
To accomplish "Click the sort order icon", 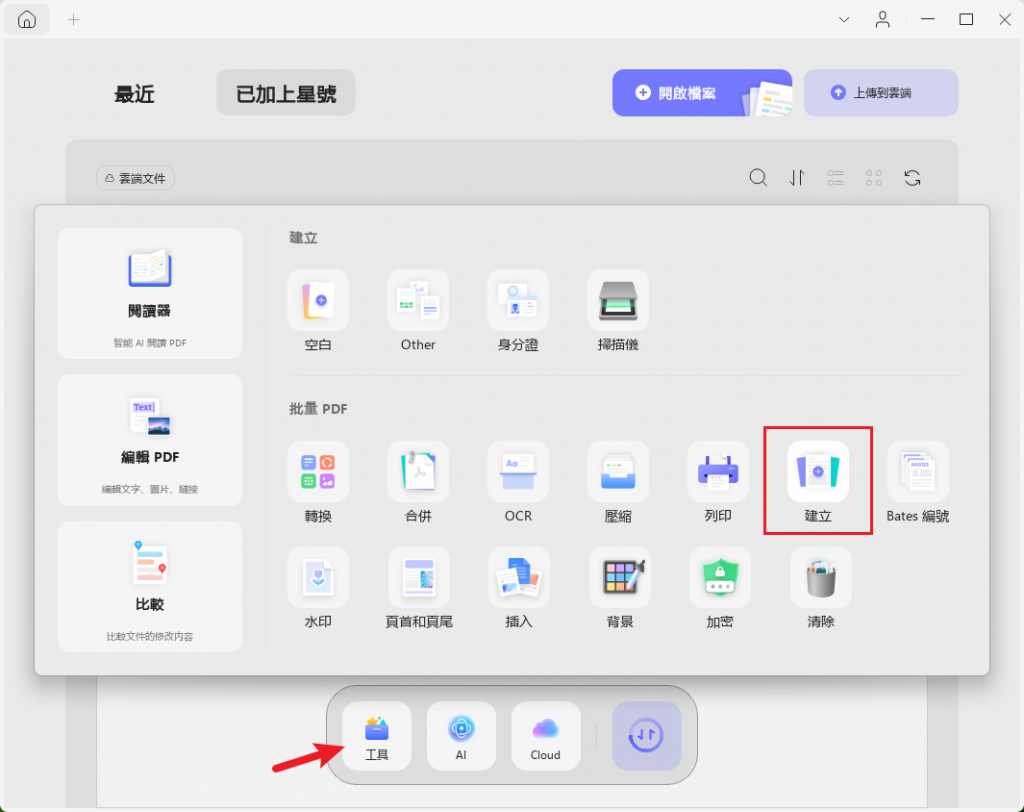I will 797,178.
